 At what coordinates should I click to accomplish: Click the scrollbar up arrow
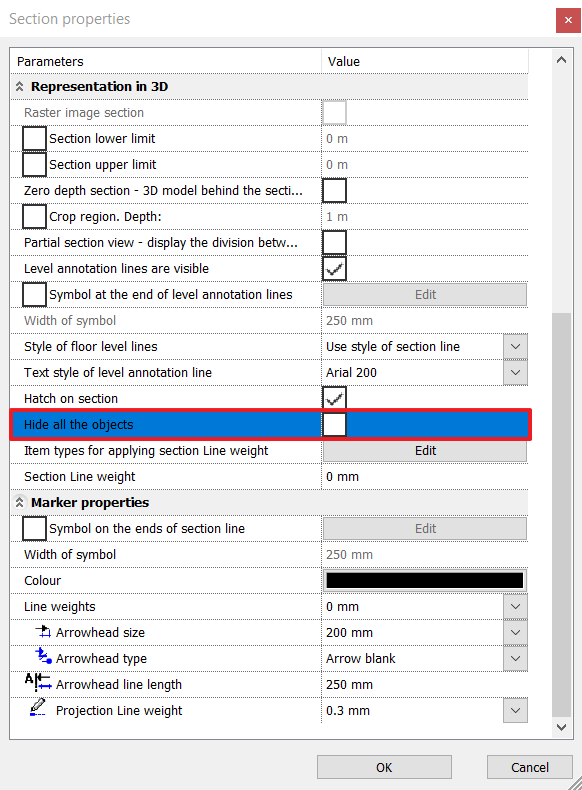[561, 60]
